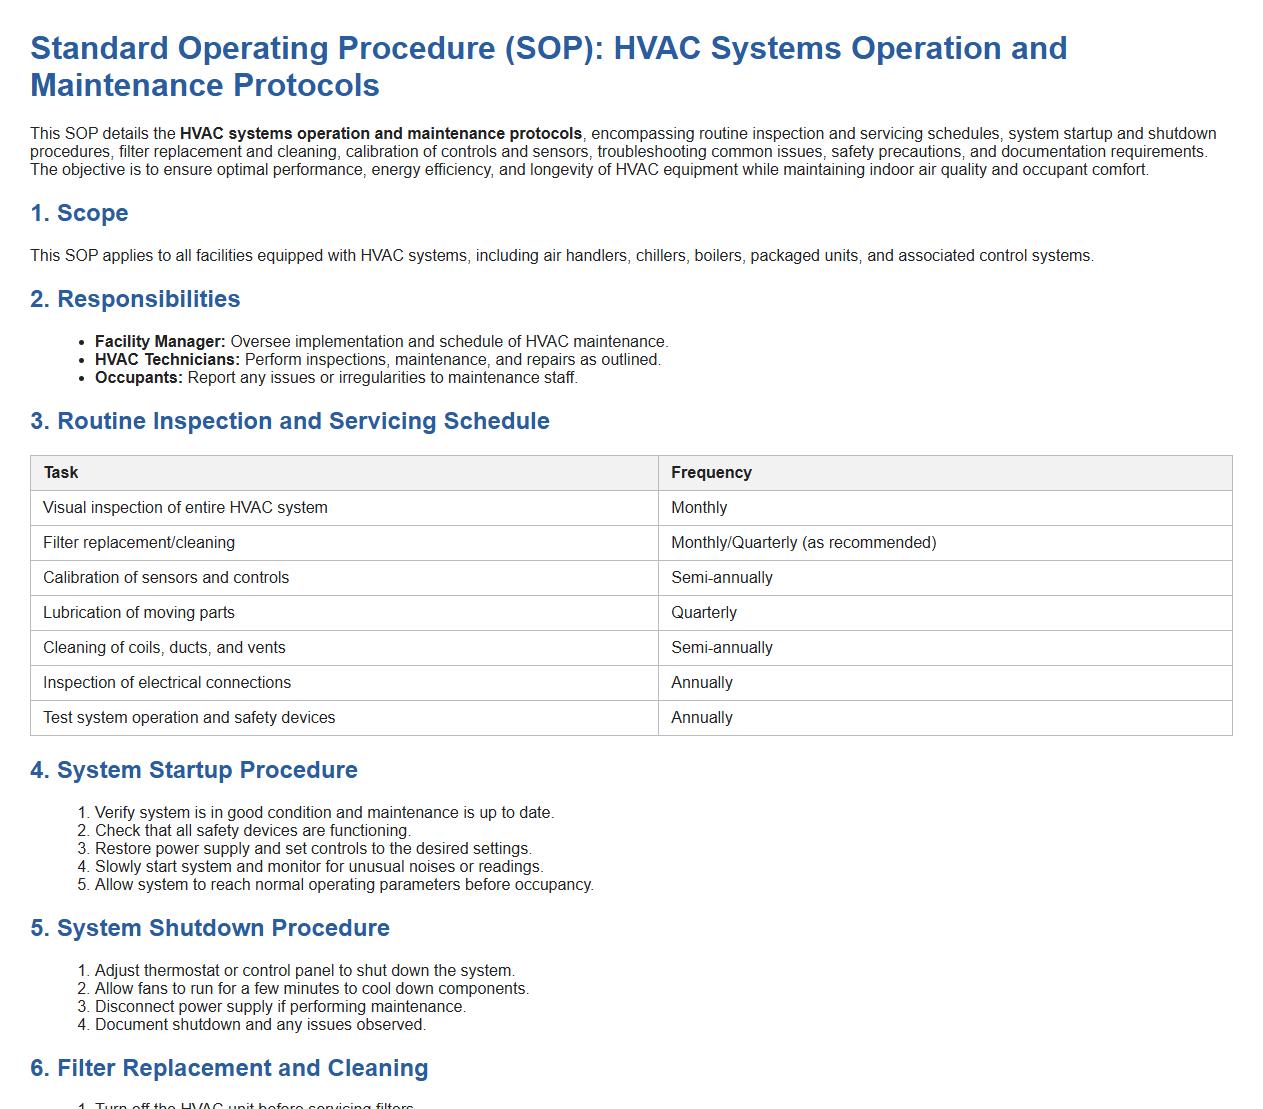
Task: Select the 'Facility Manager:' bullet label
Action: (160, 342)
